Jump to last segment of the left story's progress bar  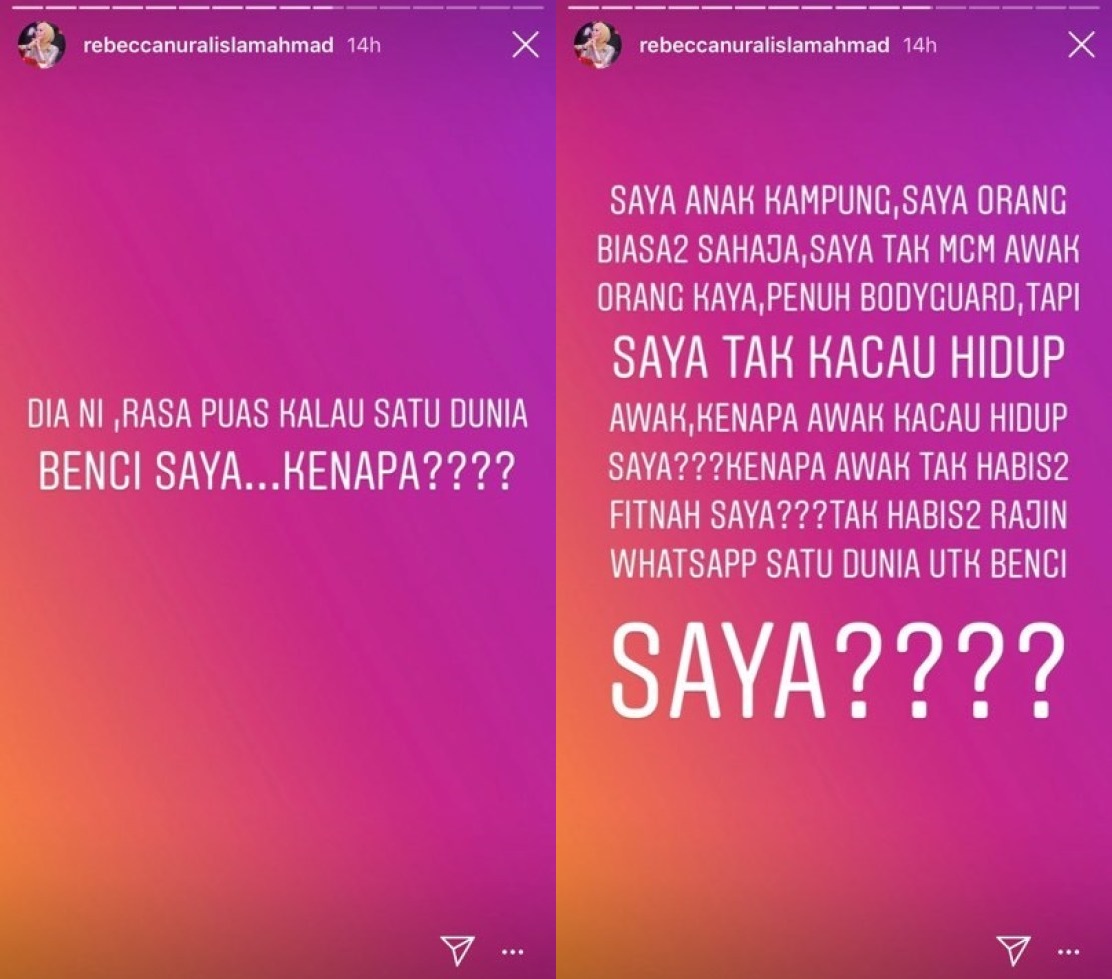[527, 7]
